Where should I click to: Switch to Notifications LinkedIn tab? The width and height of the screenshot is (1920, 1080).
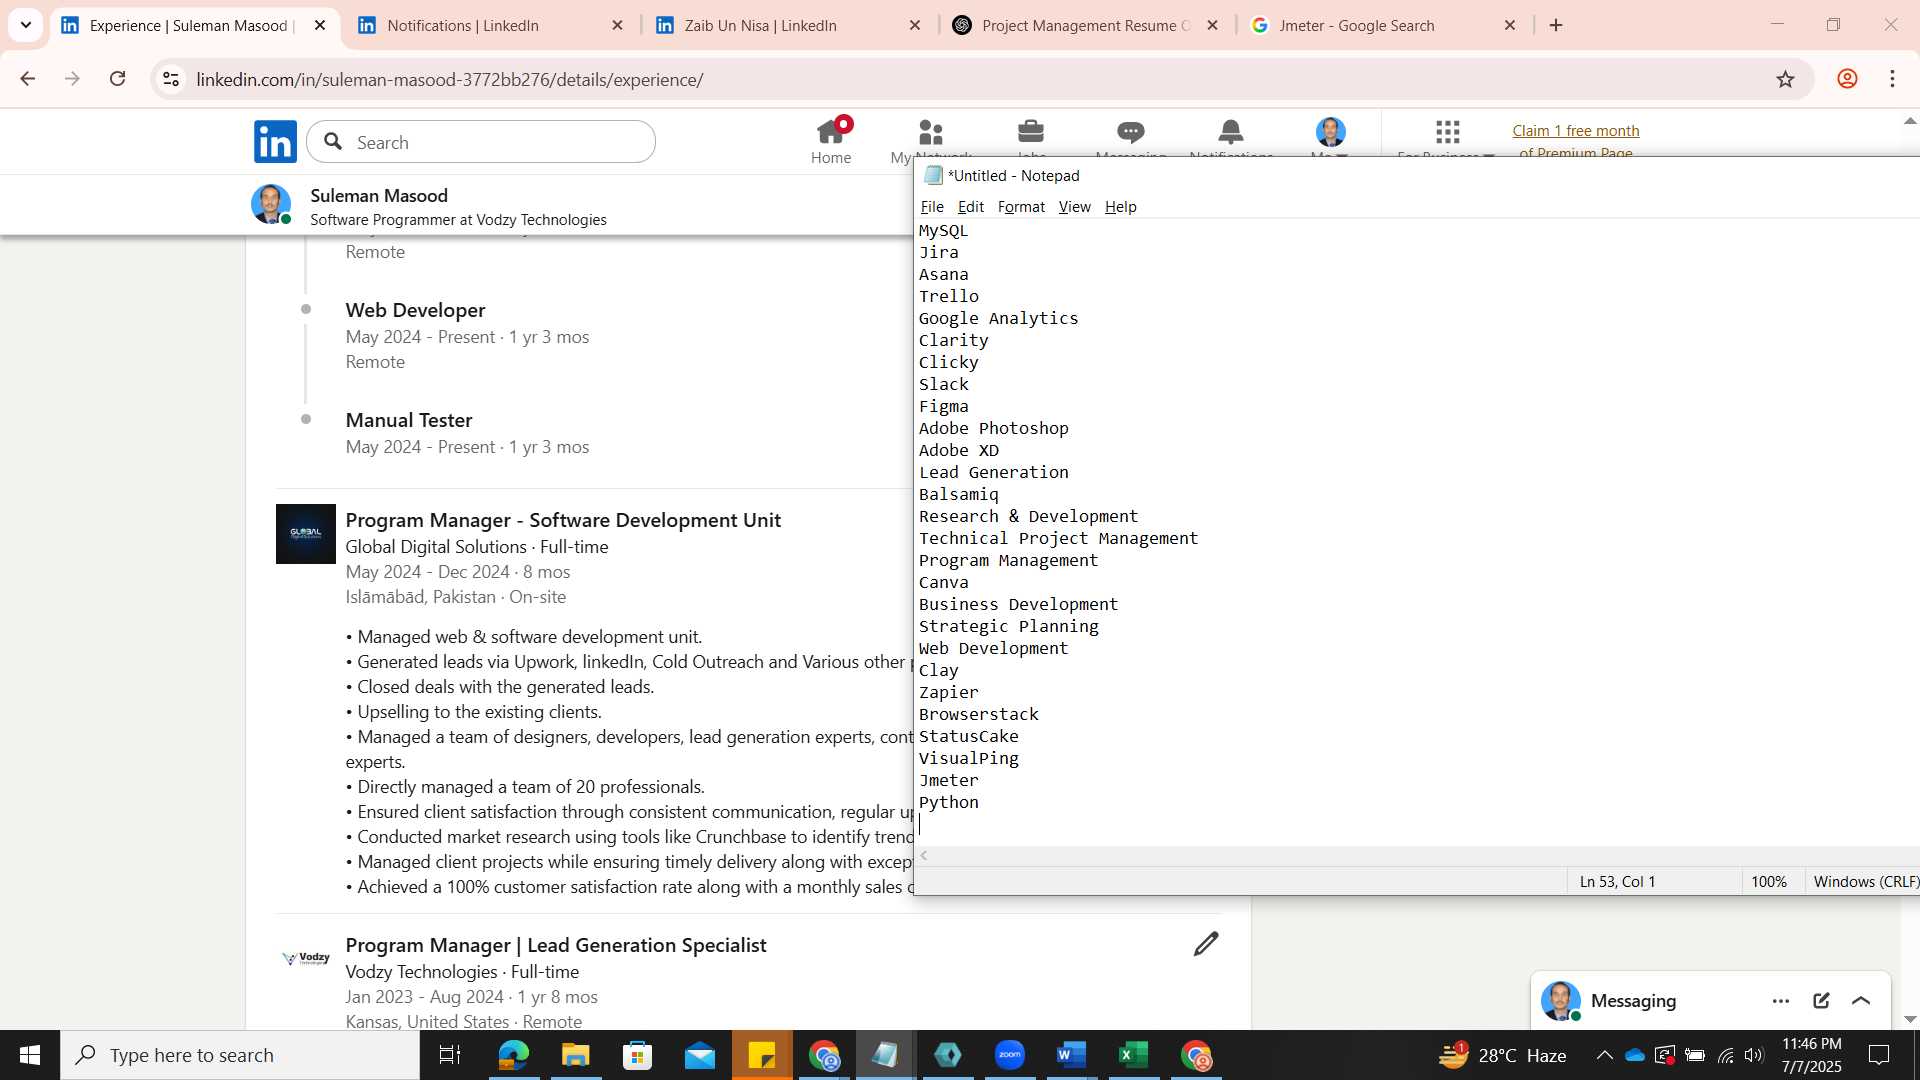(x=490, y=25)
